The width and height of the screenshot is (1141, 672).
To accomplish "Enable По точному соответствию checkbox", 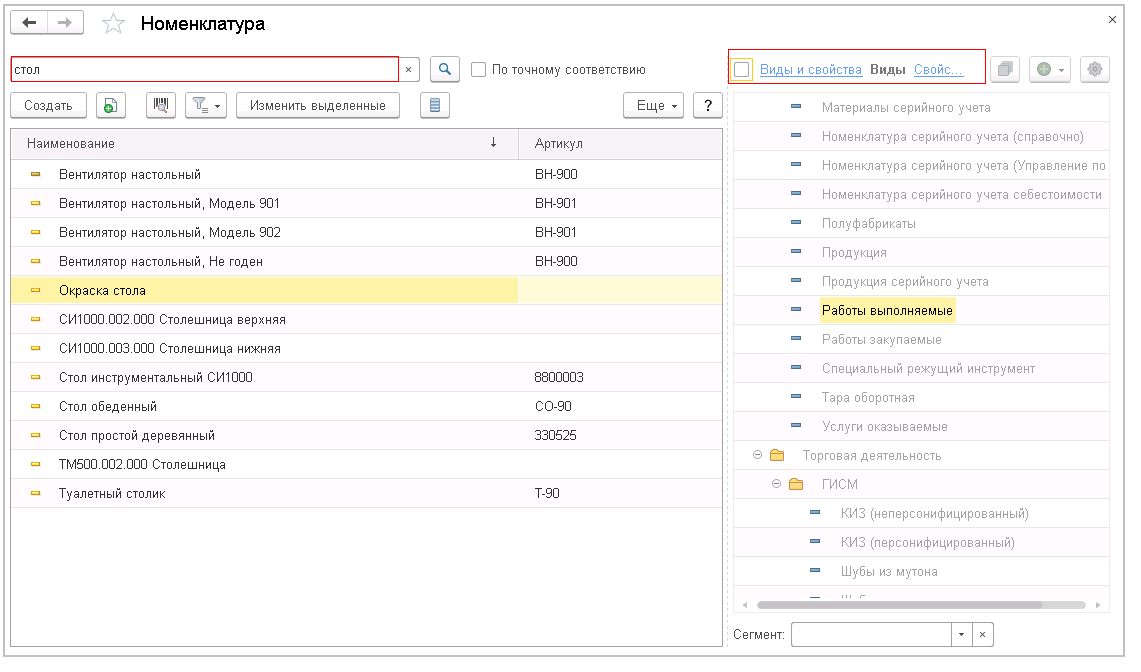I will [479, 70].
